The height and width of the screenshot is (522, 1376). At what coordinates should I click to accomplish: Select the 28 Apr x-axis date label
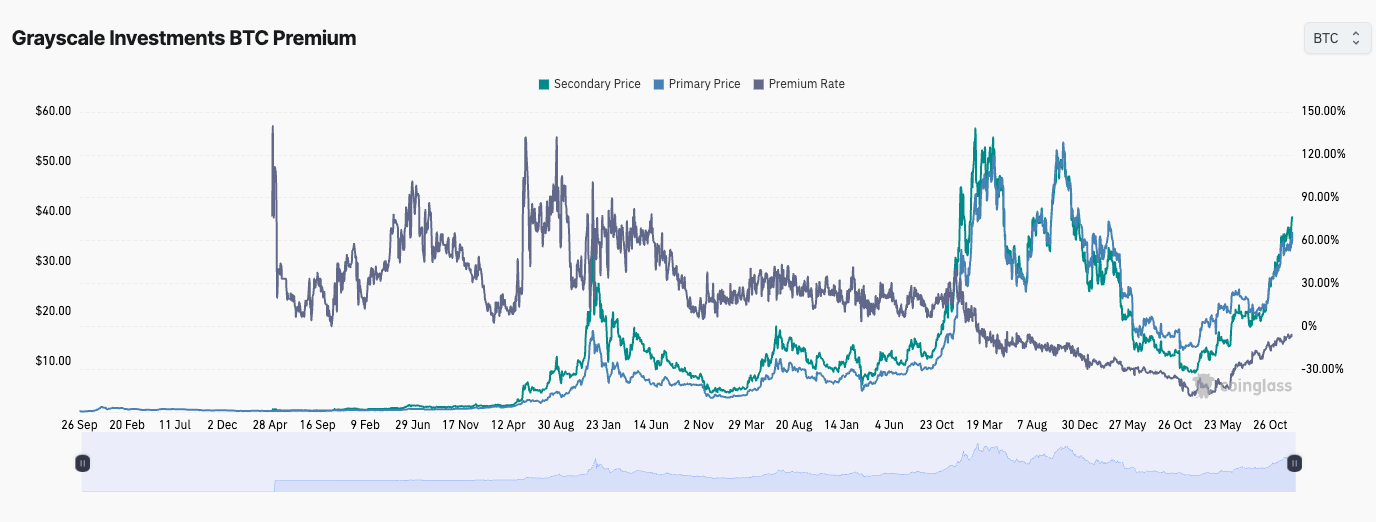[x=270, y=424]
